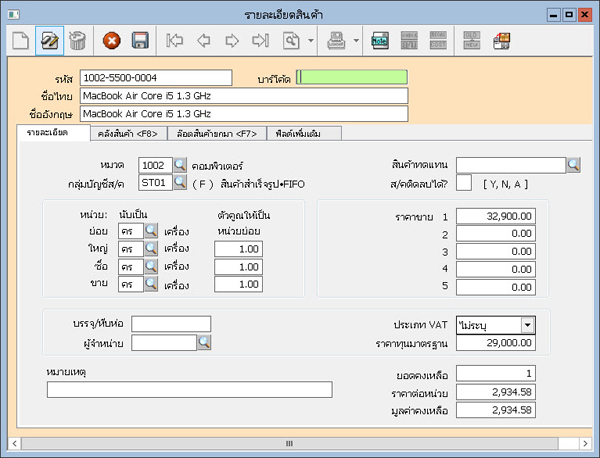Image resolution: width=600 pixels, height=458 pixels.
Task: Open the ประเภท VAT dropdown
Action: [528, 325]
